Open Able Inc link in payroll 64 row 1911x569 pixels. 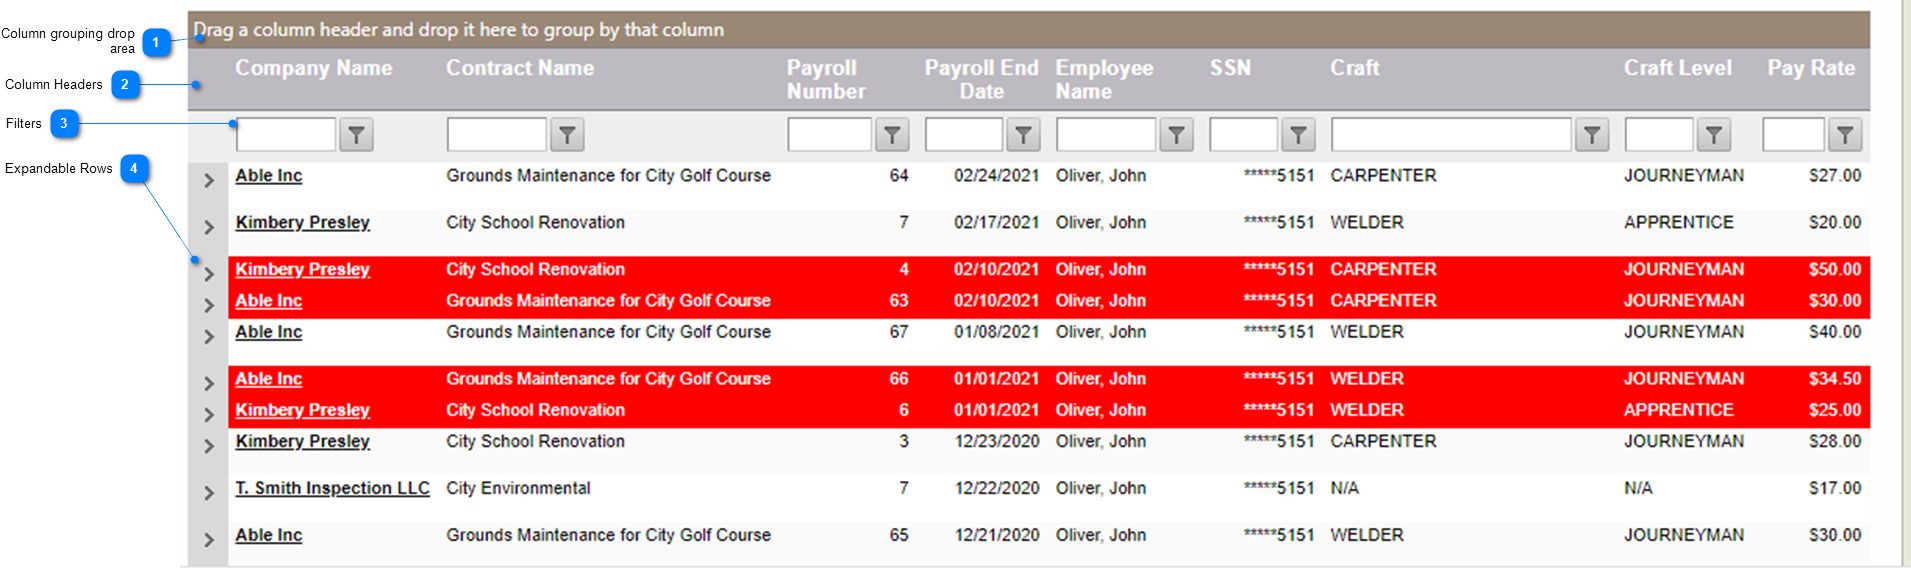click(x=268, y=176)
